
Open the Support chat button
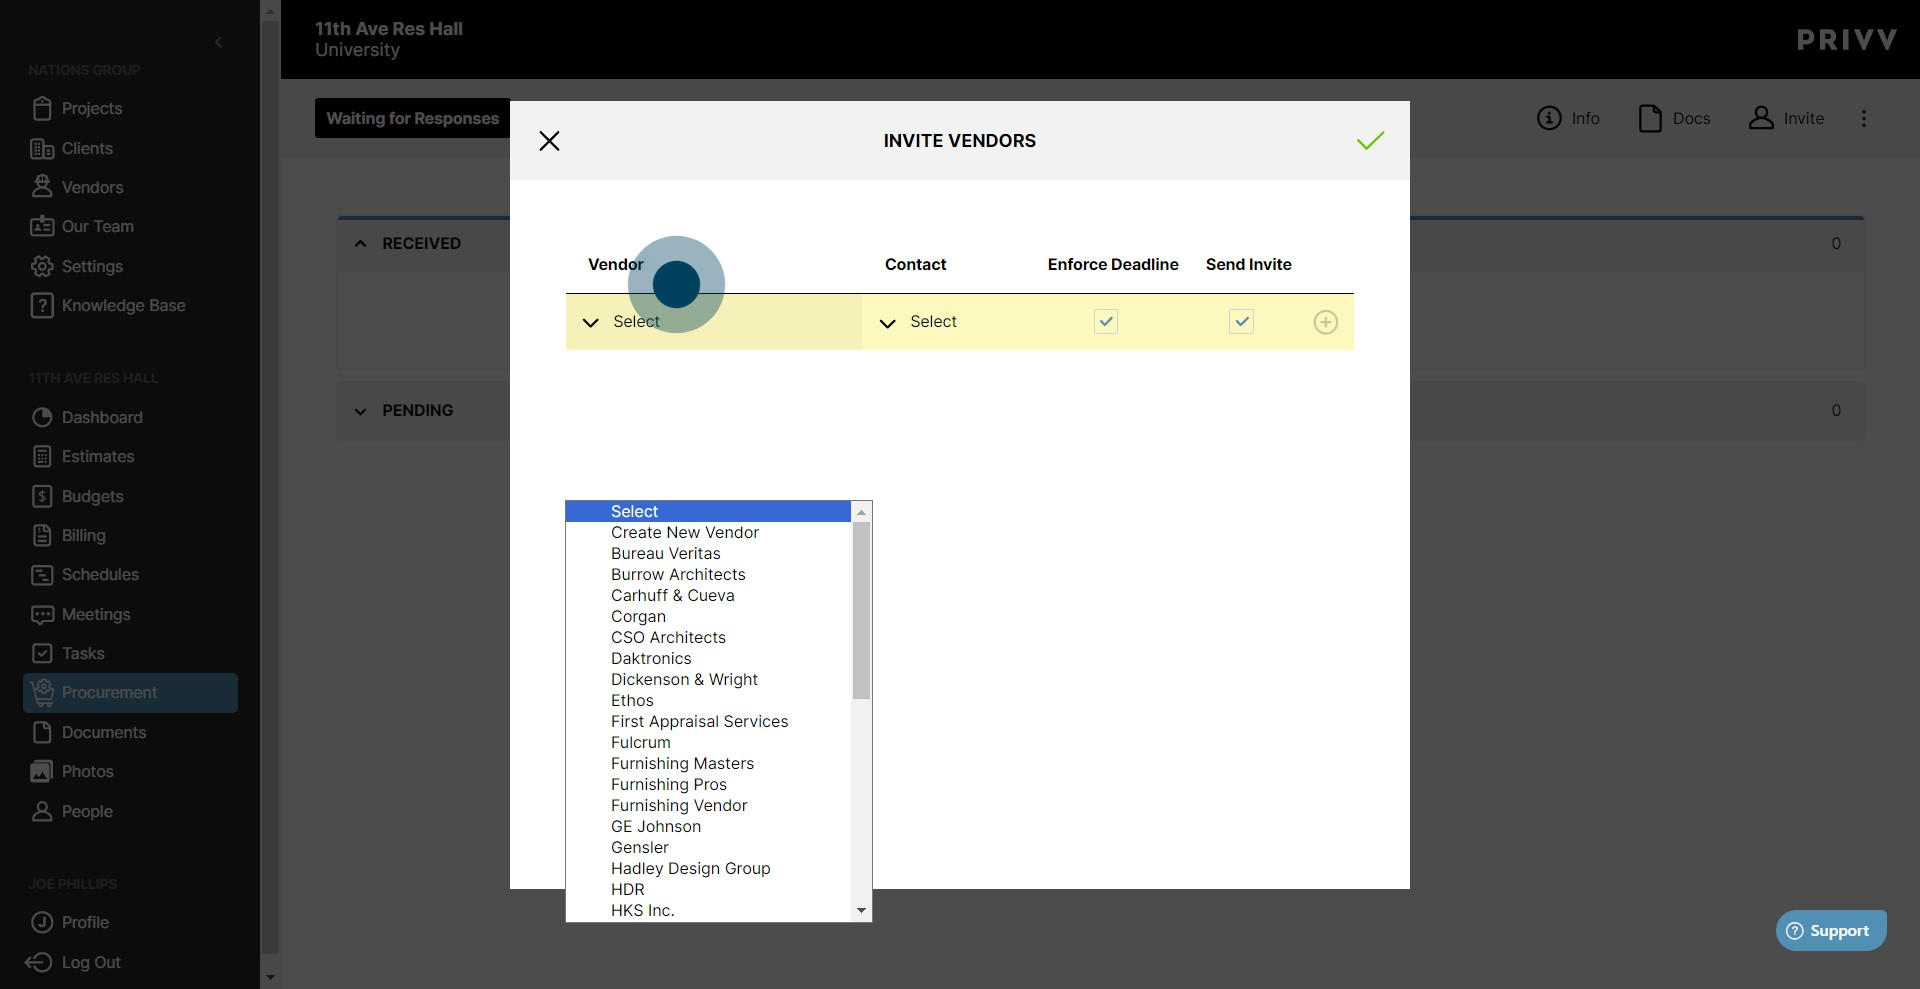(1830, 930)
